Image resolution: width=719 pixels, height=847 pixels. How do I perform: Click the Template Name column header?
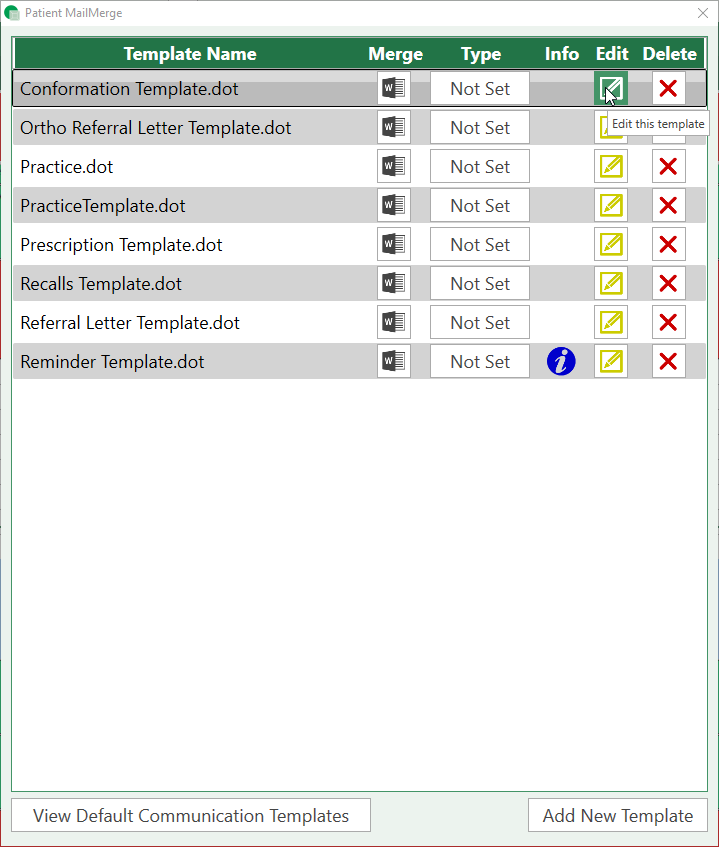click(x=190, y=54)
